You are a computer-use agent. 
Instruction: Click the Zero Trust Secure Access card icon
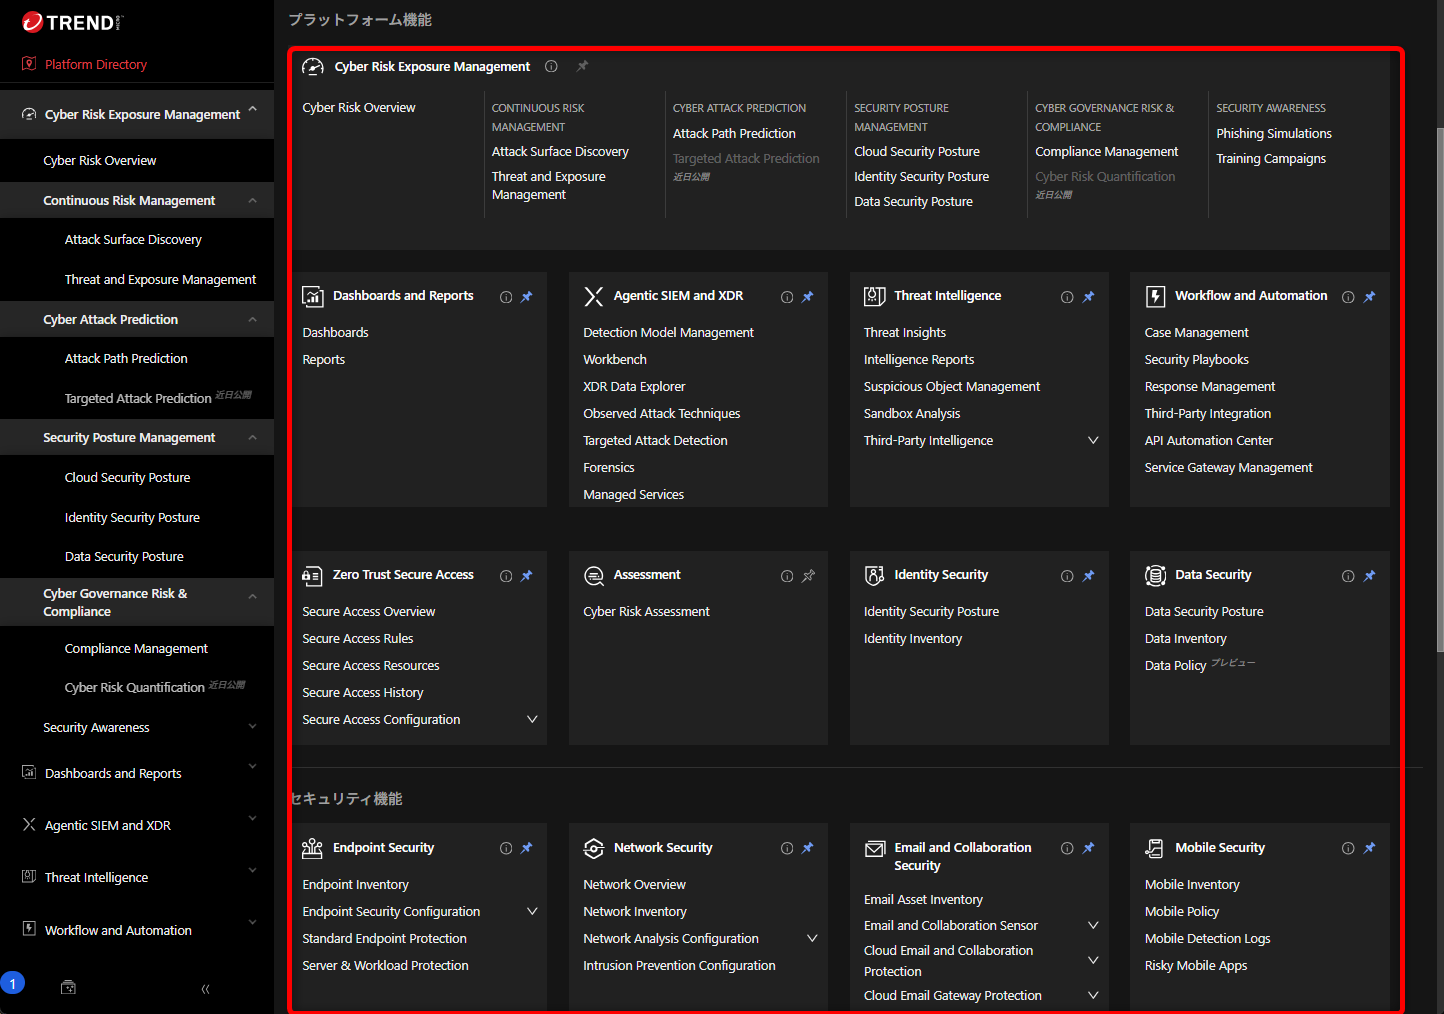coord(312,575)
